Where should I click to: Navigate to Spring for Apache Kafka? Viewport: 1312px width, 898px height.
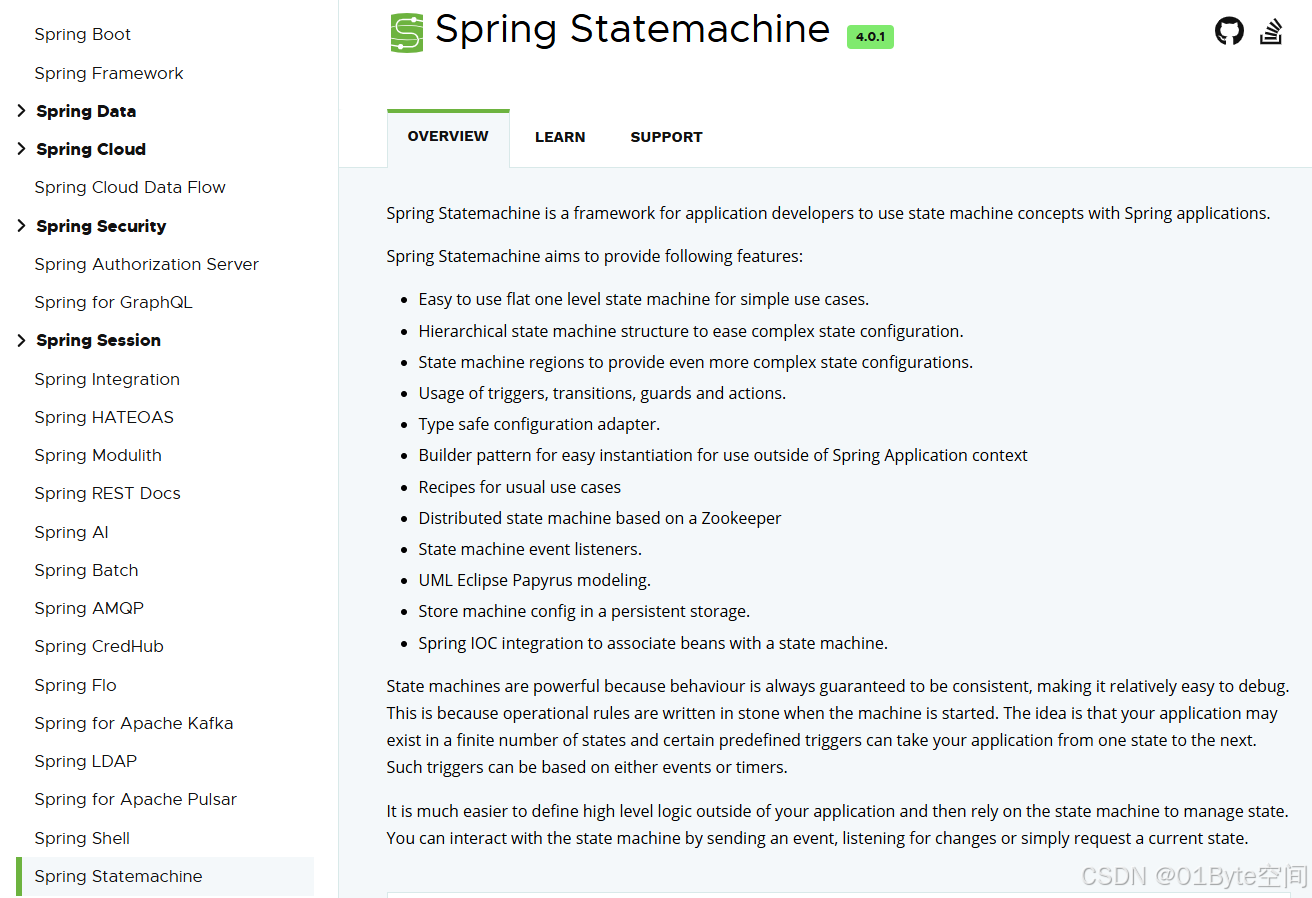[x=134, y=723]
